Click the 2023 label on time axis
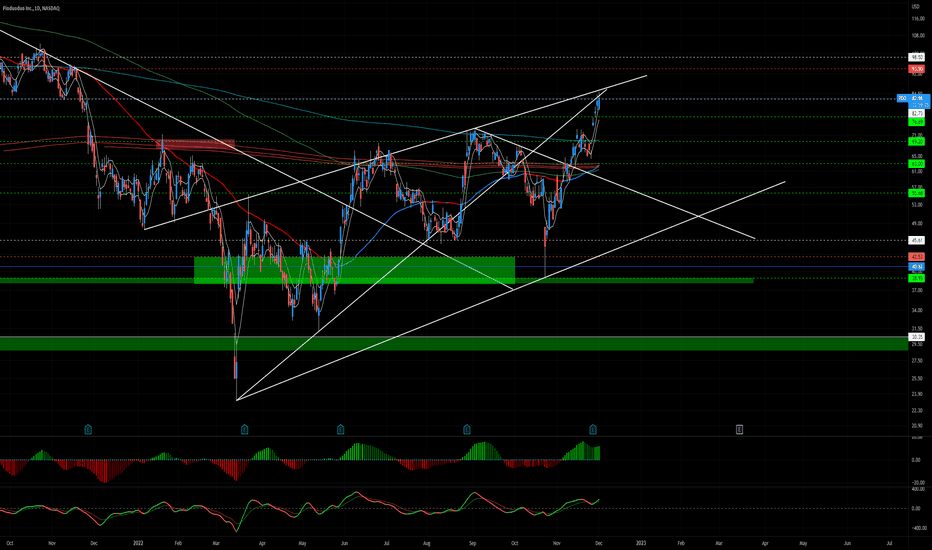 641,543
